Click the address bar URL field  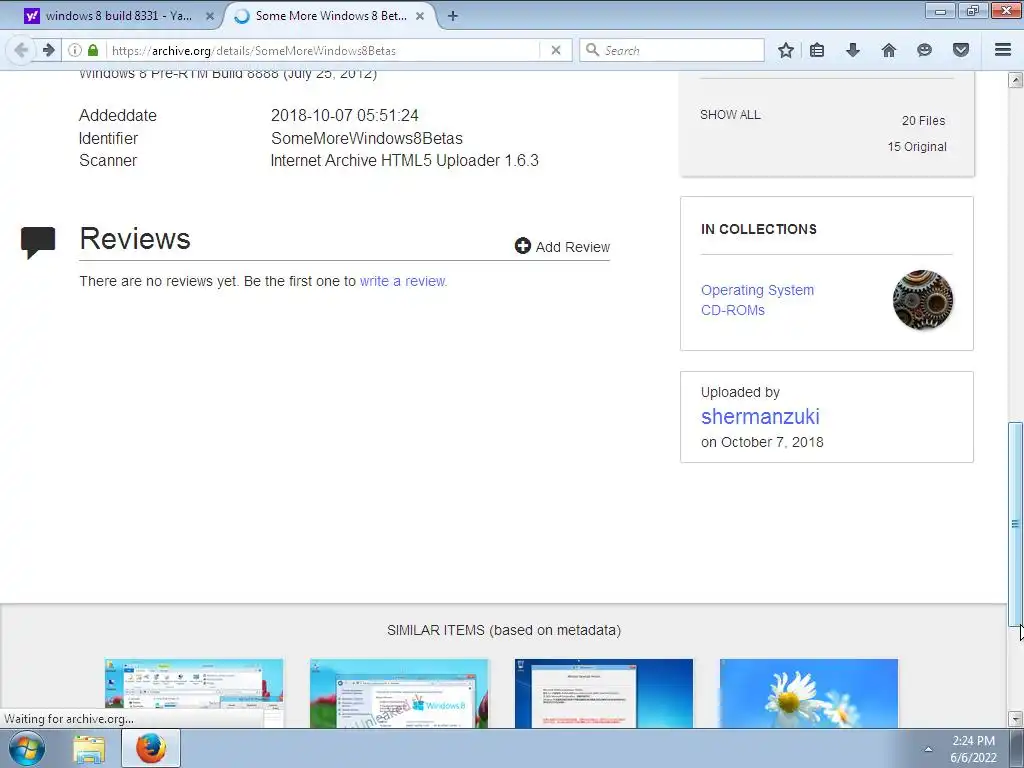[323, 50]
